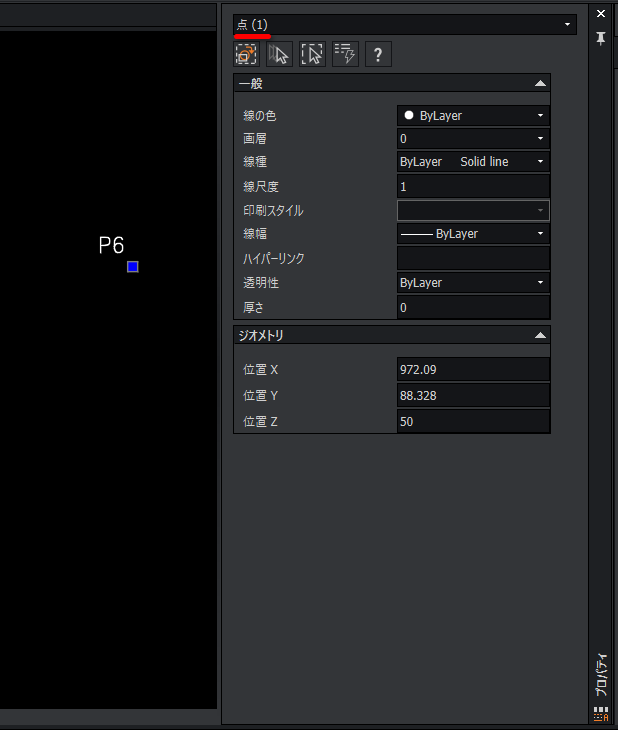This screenshot has height=730, width=618.
Task: Click the filter list lightning icon
Action: (345, 55)
